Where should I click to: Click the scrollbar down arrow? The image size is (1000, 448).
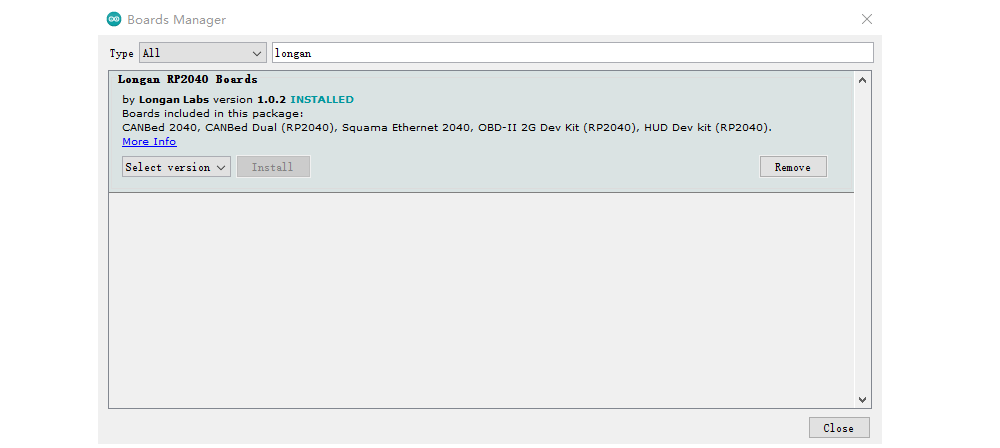(x=862, y=400)
